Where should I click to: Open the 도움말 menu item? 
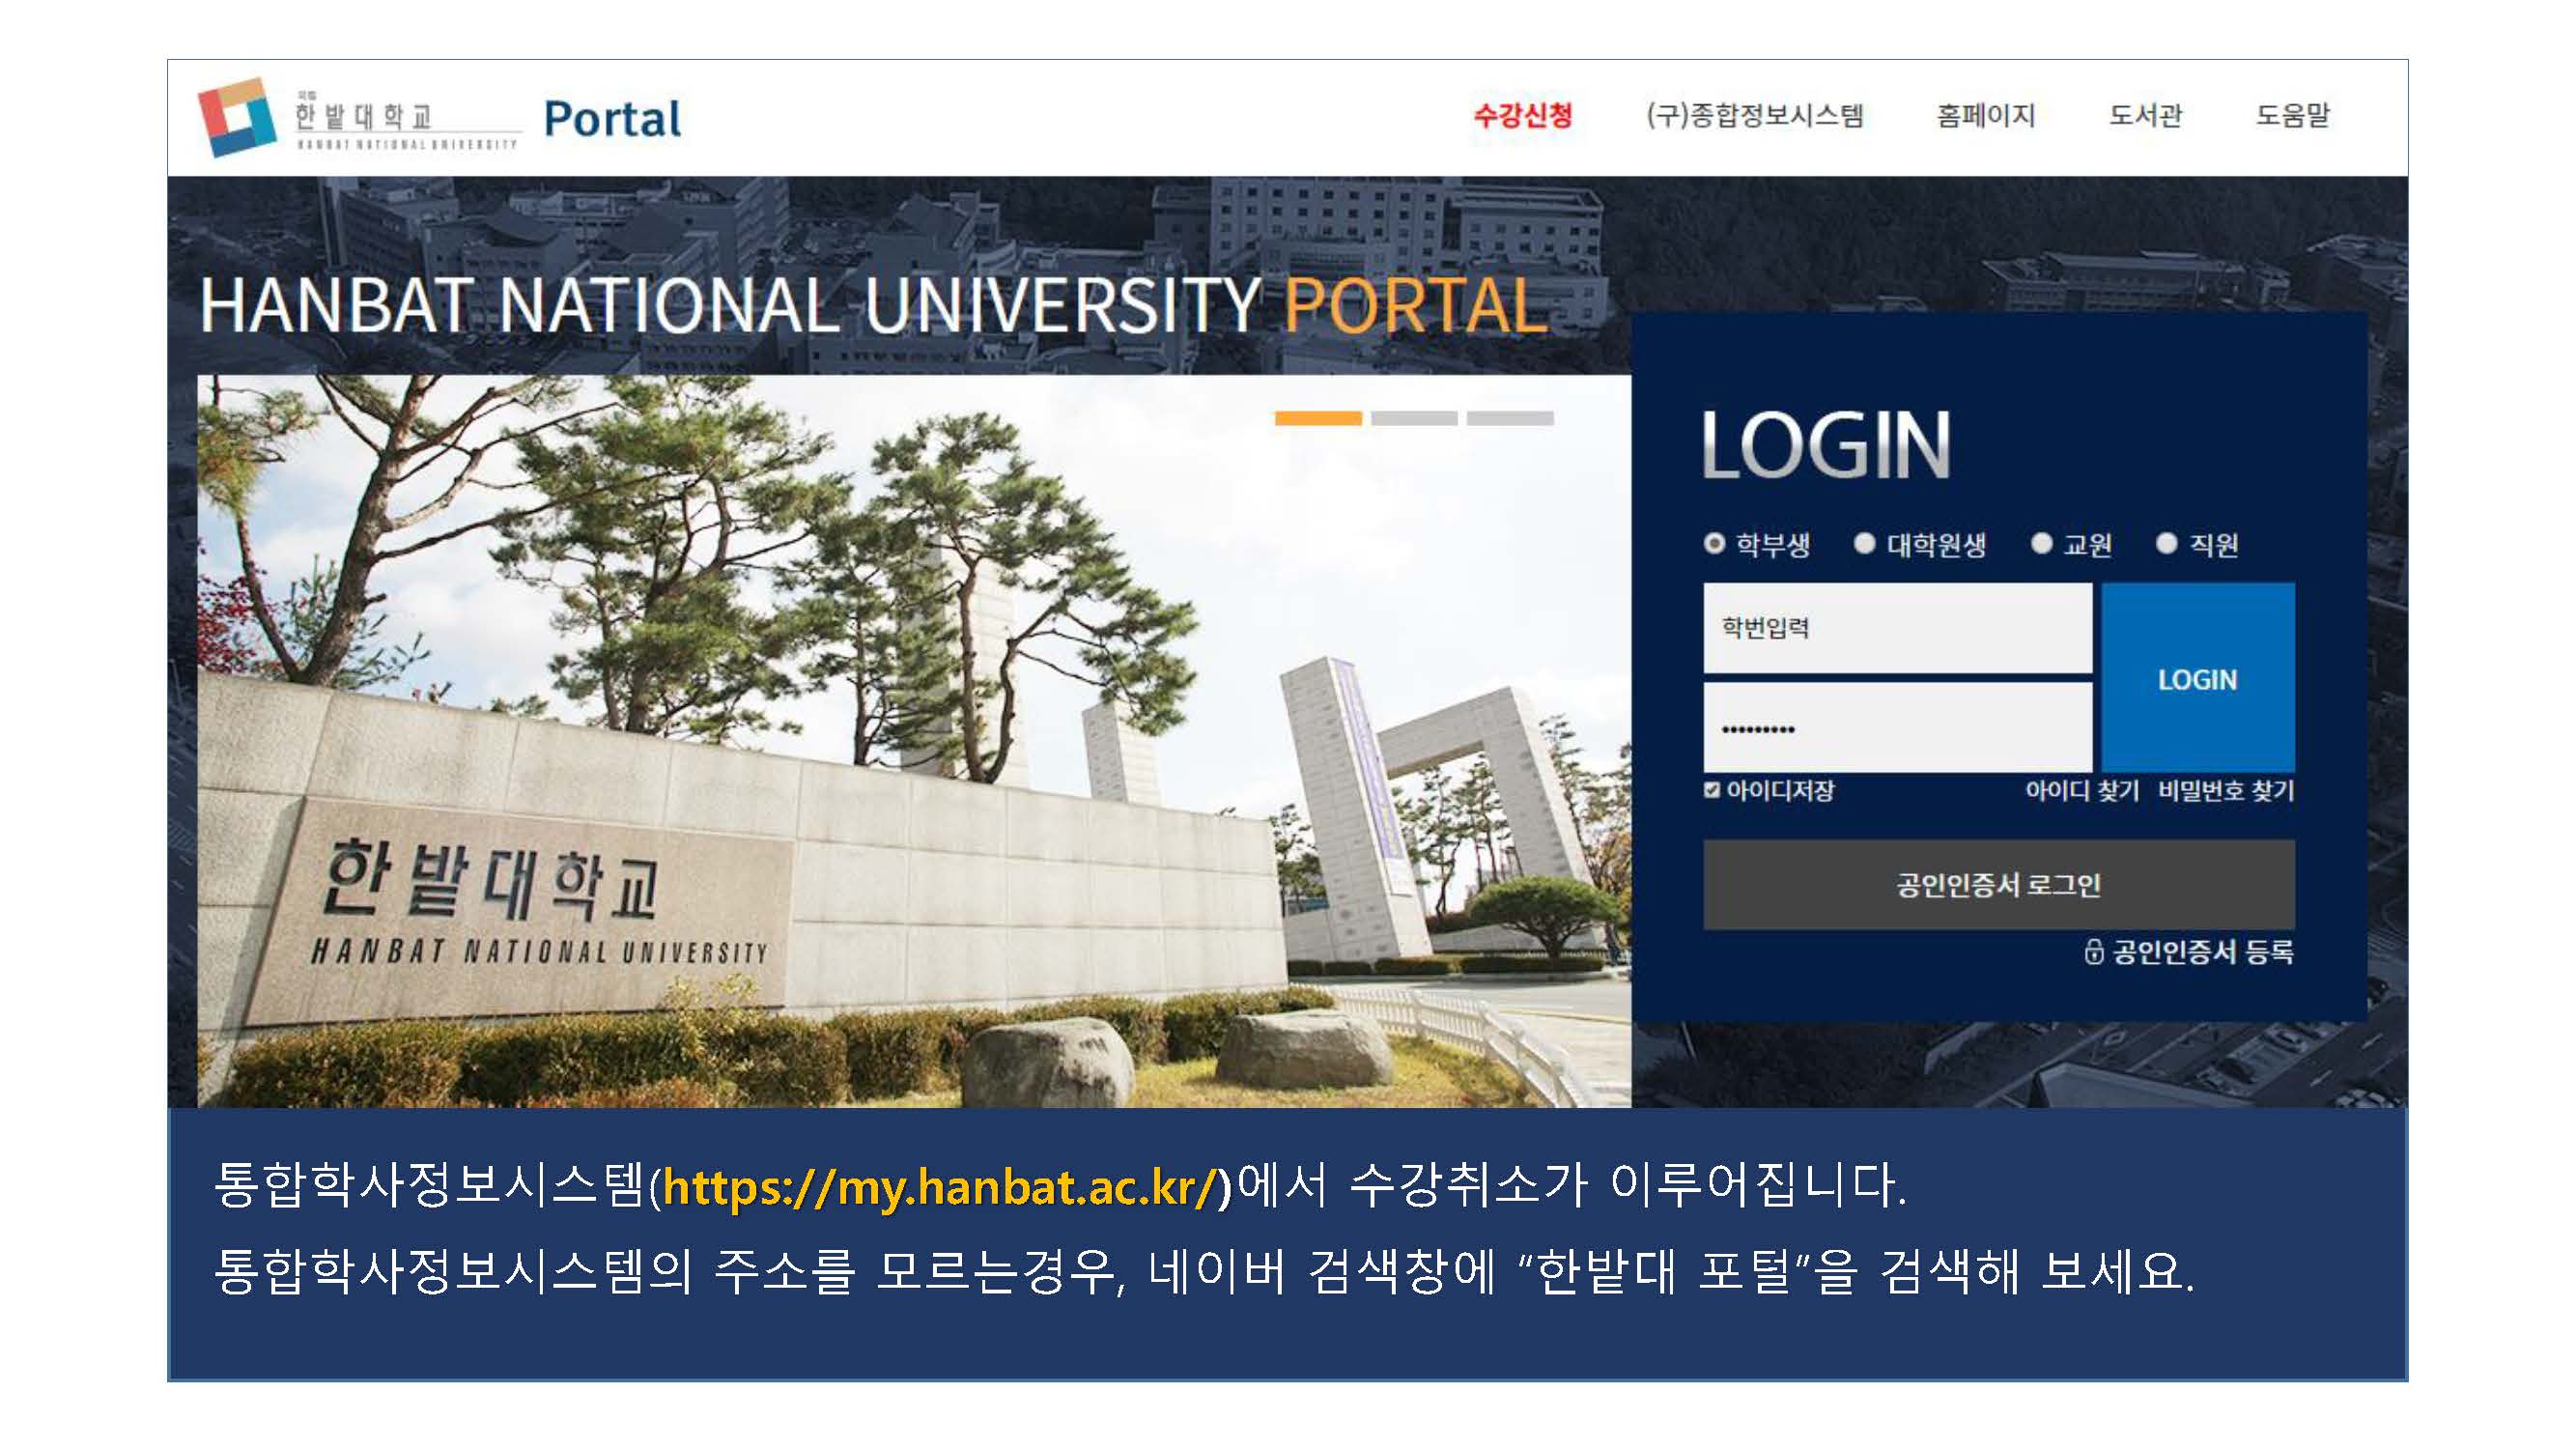pyautogui.click(x=2292, y=115)
